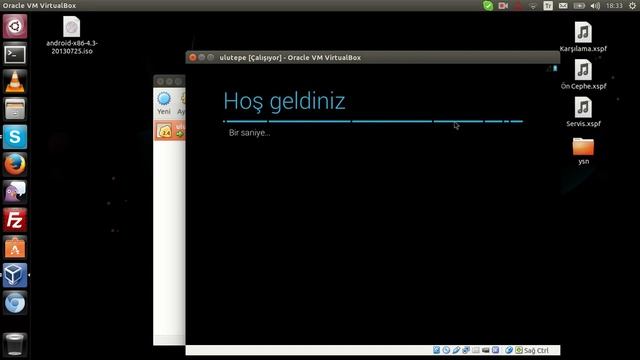Click the shared folders indicator in VM status bar
The image size is (640, 360).
click(476, 350)
